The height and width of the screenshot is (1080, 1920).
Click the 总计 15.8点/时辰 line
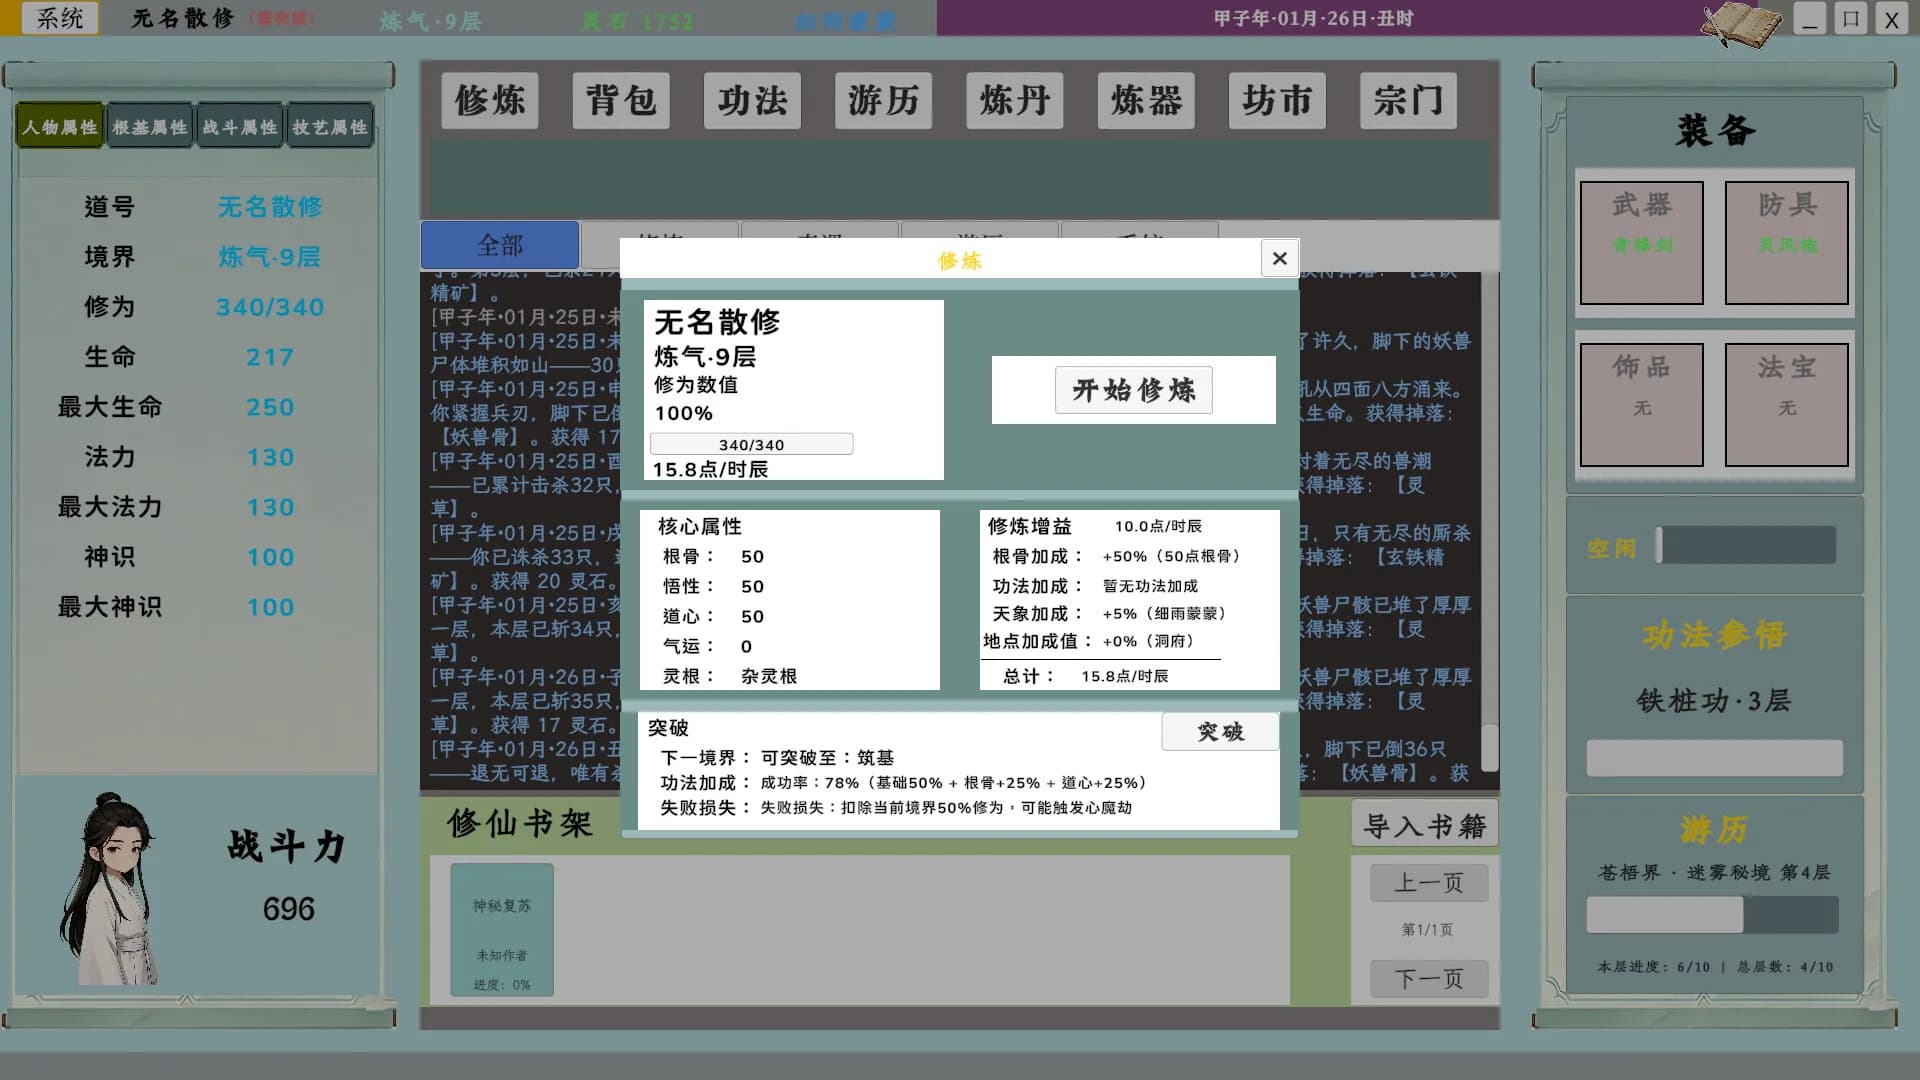click(x=1086, y=676)
